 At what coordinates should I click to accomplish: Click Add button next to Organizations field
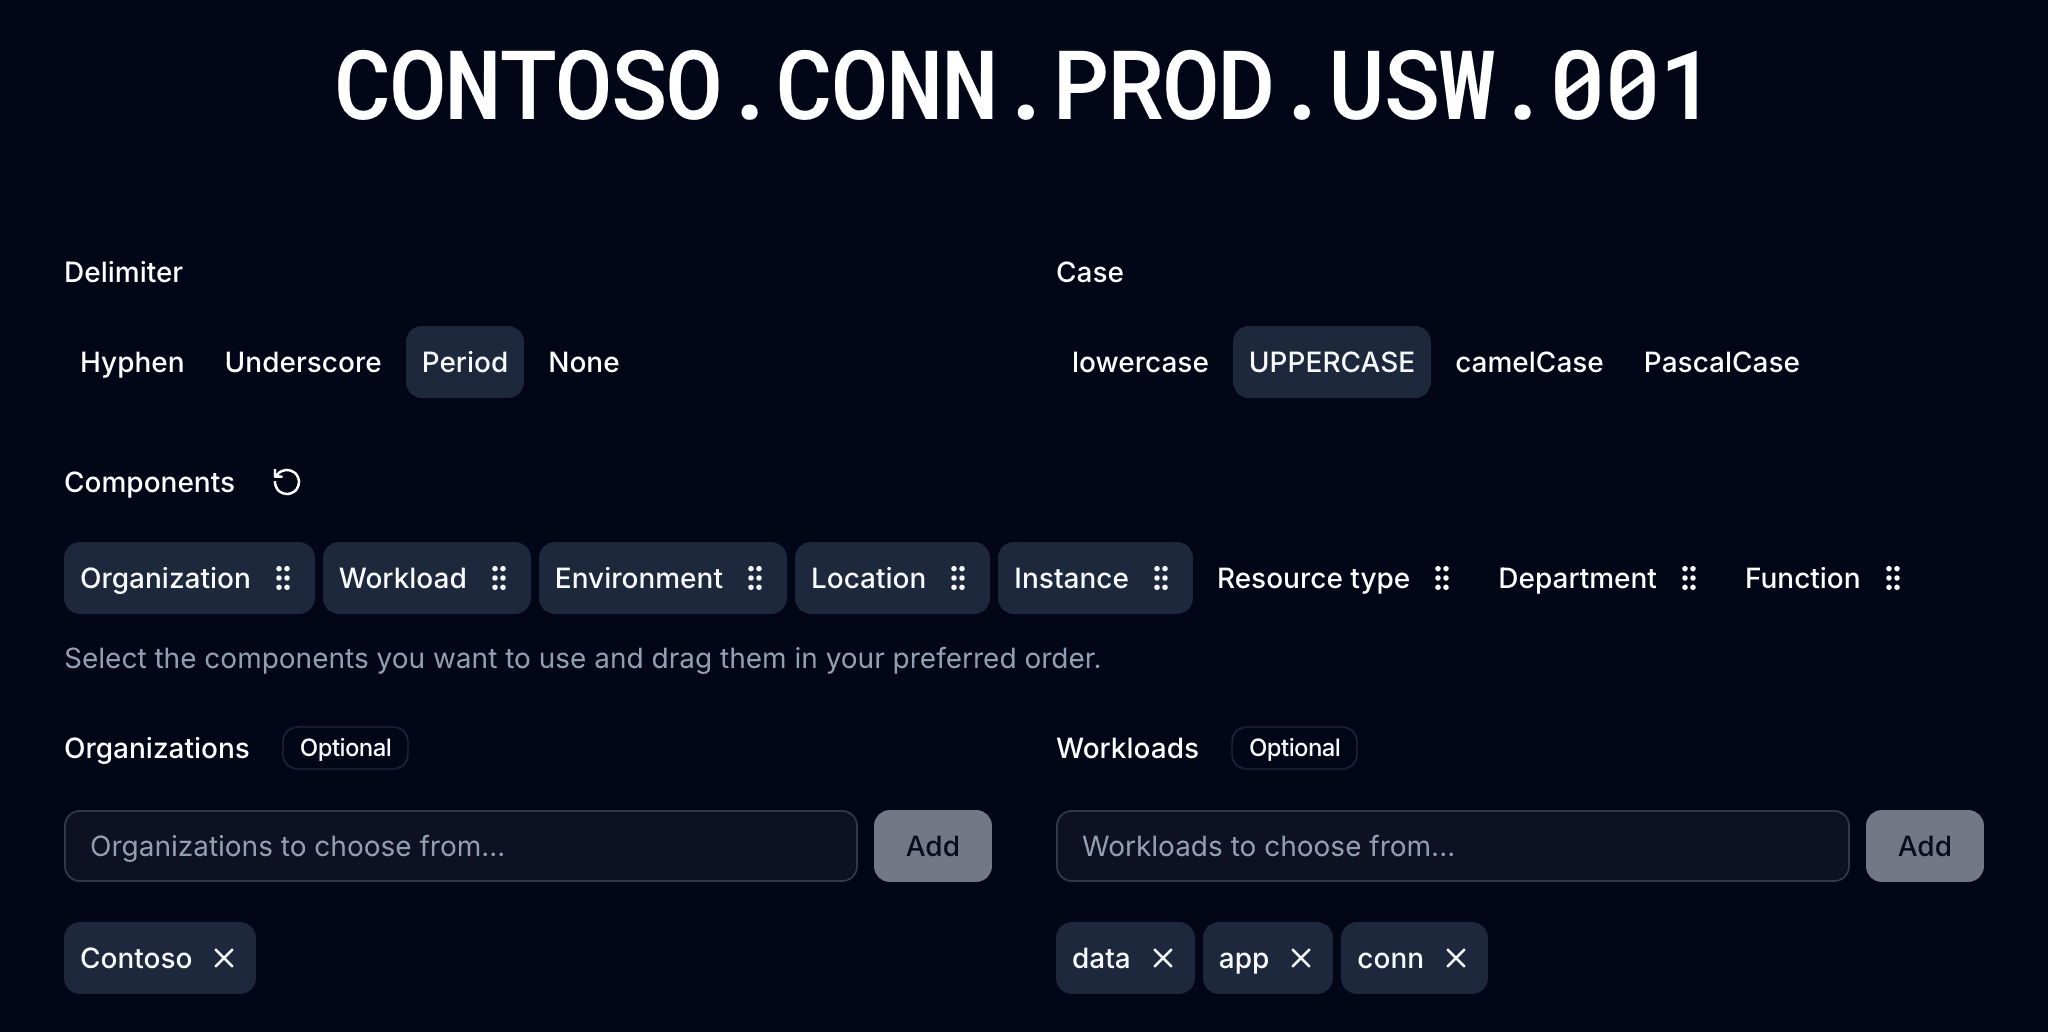coord(932,846)
